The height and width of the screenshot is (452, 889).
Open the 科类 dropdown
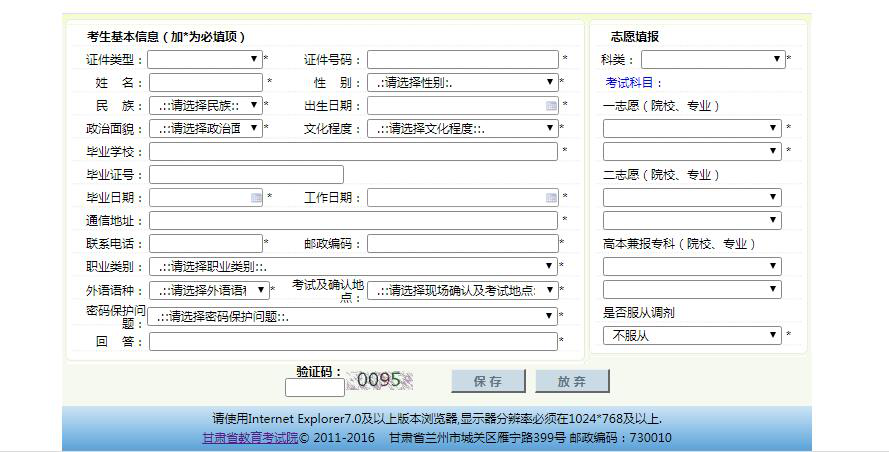(x=713, y=59)
